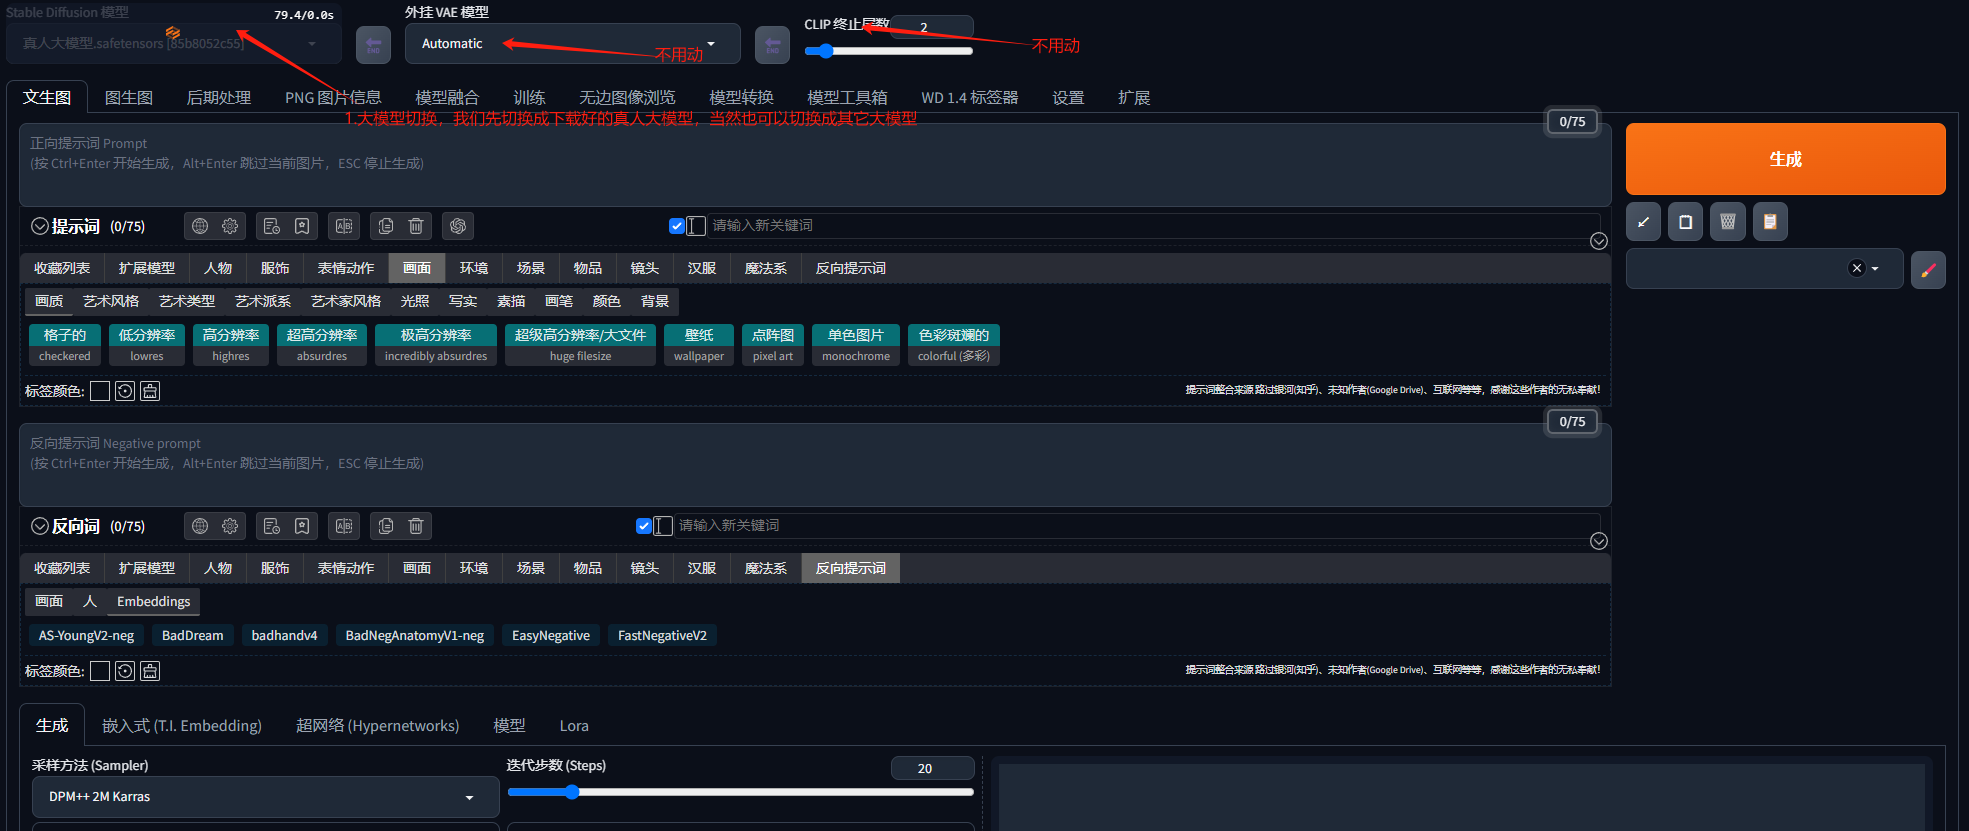Click clipboard icon below 生成 button
Screen dimensions: 1969x831
pos(1770,222)
